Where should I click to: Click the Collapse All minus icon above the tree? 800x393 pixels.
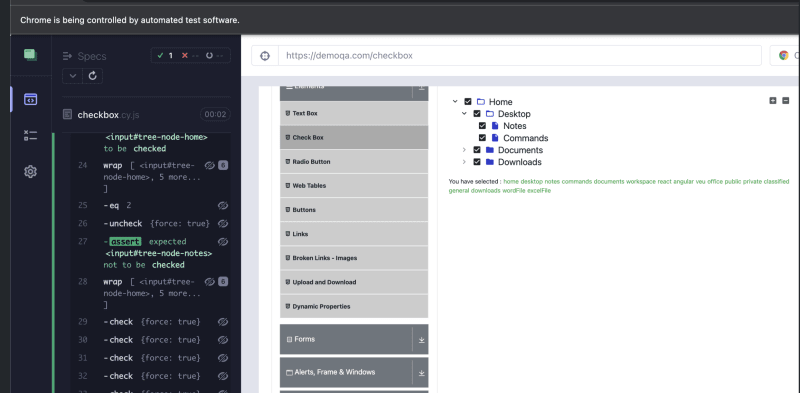(786, 101)
